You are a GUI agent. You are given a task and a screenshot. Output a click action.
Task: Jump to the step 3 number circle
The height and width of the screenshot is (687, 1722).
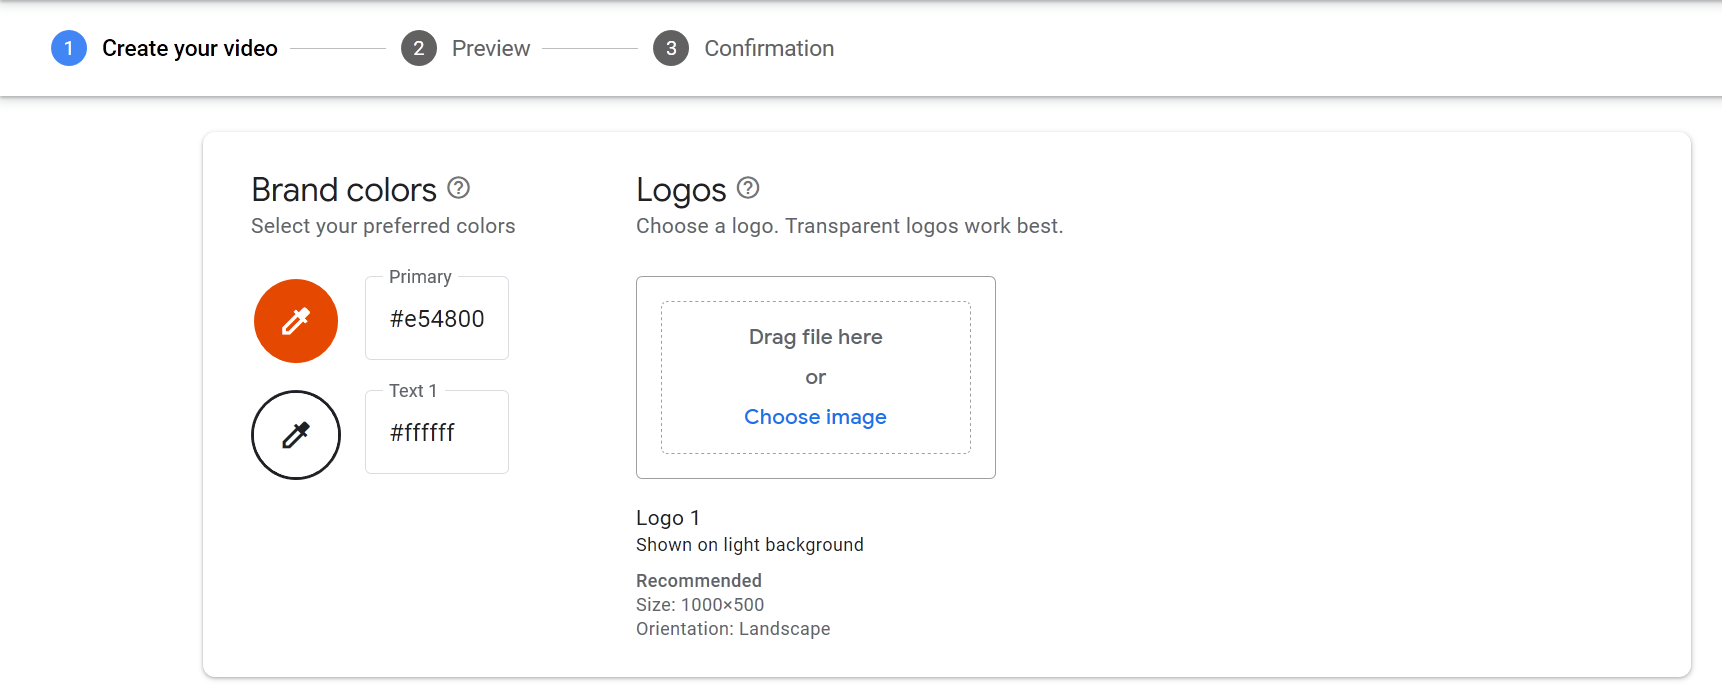click(671, 48)
